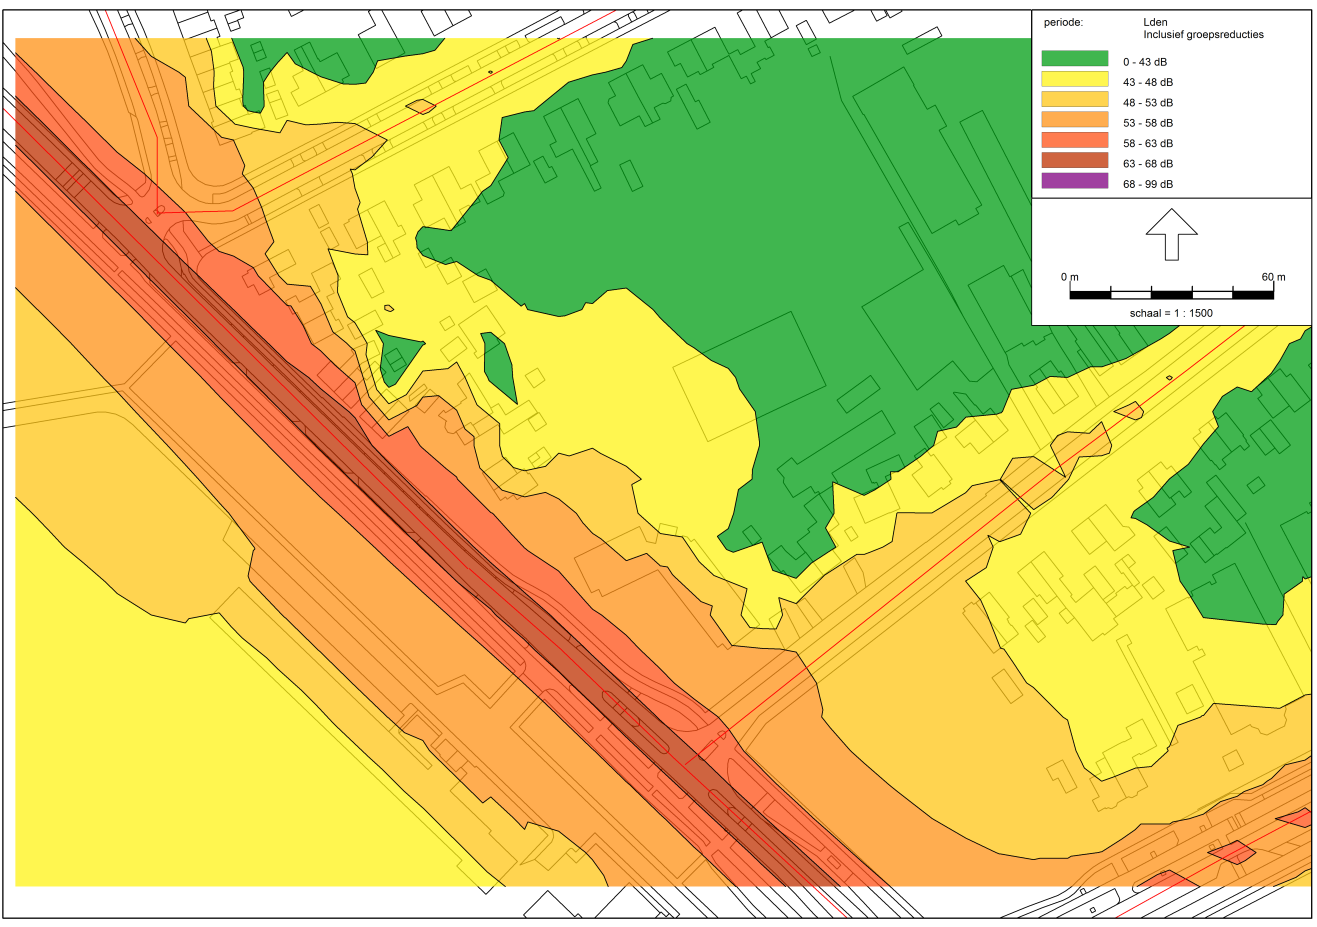Screen dimensions: 1317x927
Task: Click the "0 - 43 dB" legend label
Action: click(x=1145, y=62)
